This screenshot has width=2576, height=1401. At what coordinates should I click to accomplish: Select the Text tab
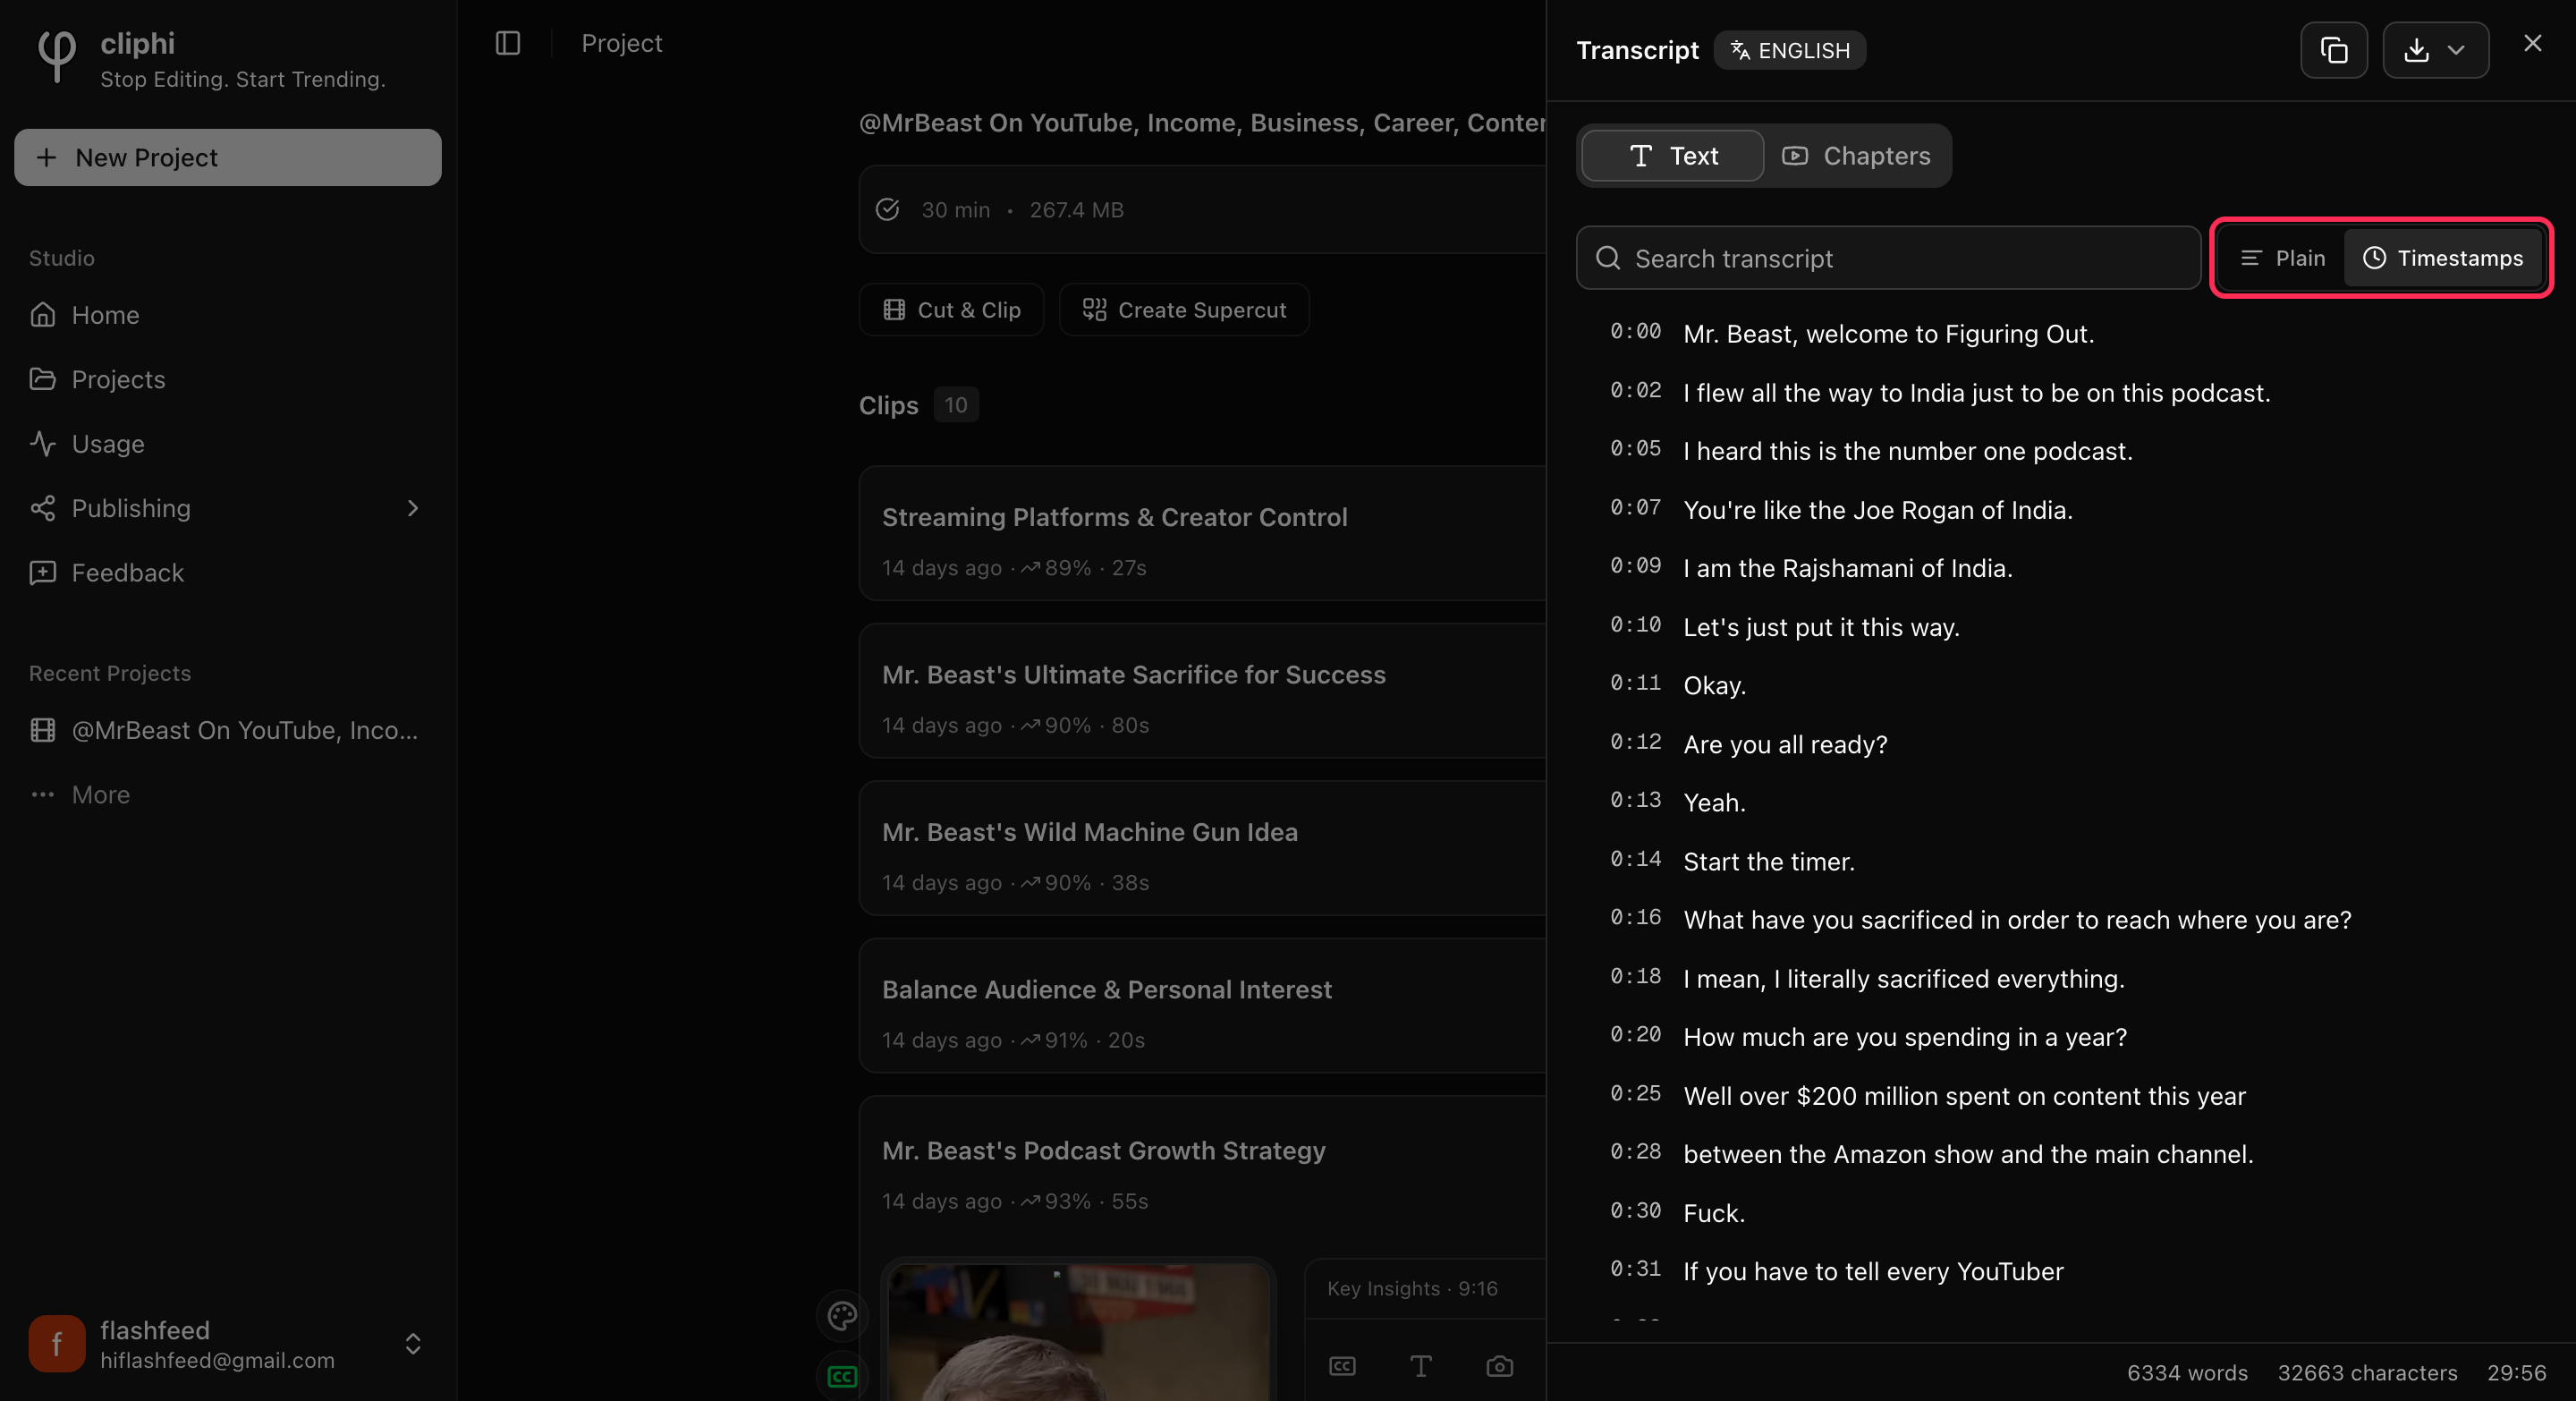(1672, 156)
